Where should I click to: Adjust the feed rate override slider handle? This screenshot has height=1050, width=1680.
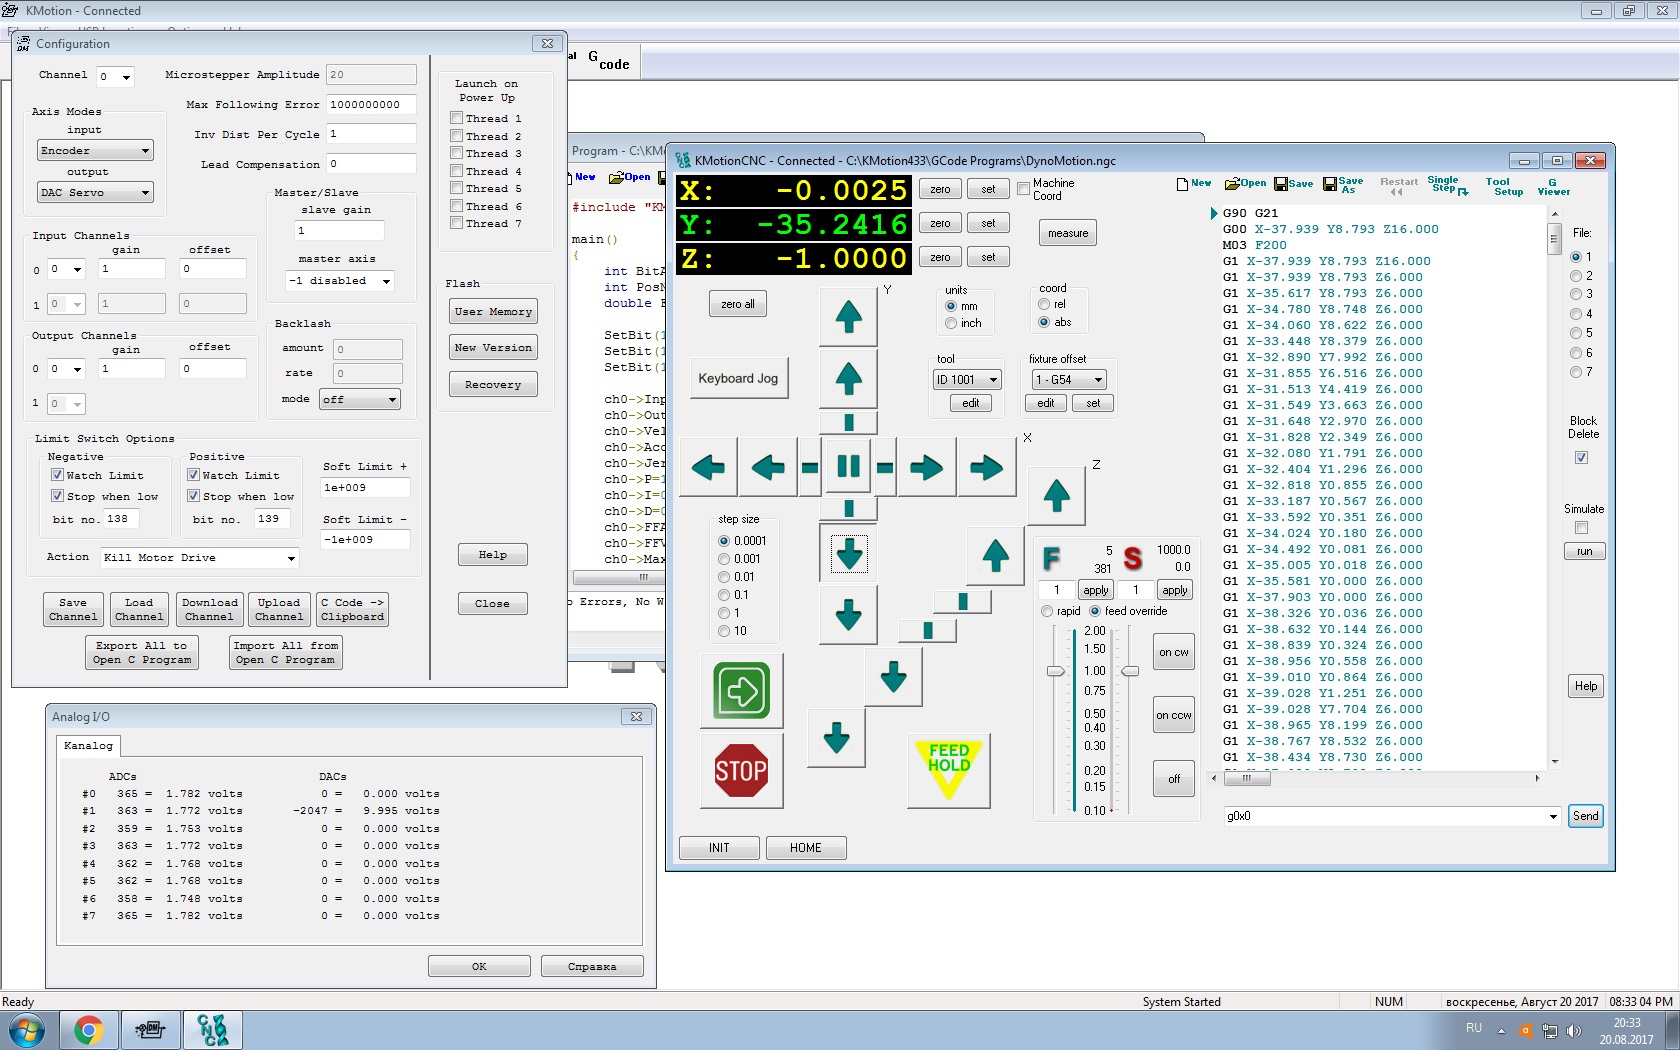(x=1055, y=671)
